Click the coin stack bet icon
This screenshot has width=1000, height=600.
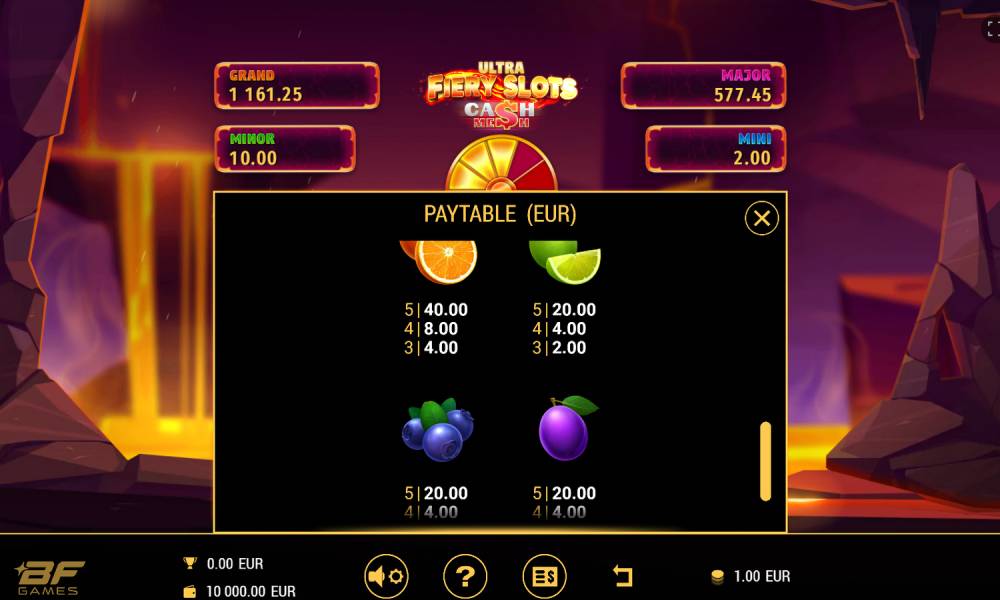click(x=717, y=576)
